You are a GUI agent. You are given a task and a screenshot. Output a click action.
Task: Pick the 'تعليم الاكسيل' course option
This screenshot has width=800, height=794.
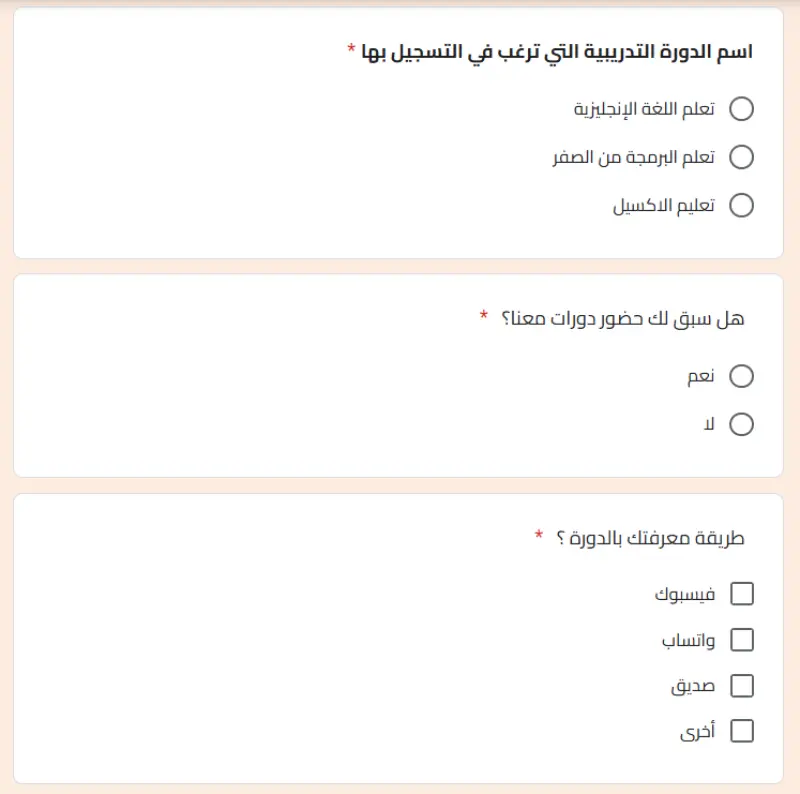(741, 205)
